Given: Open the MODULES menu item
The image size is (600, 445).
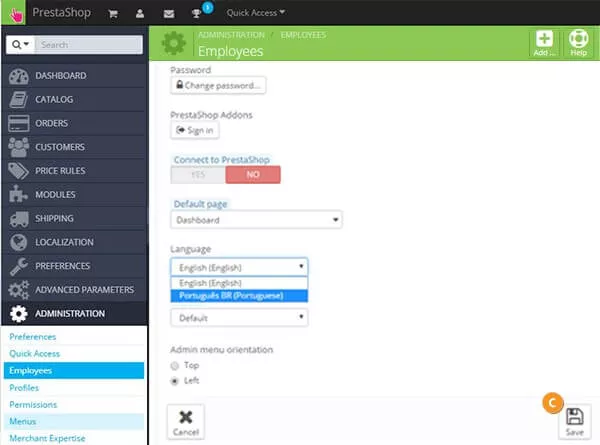Looking at the screenshot, I should [x=74, y=194].
